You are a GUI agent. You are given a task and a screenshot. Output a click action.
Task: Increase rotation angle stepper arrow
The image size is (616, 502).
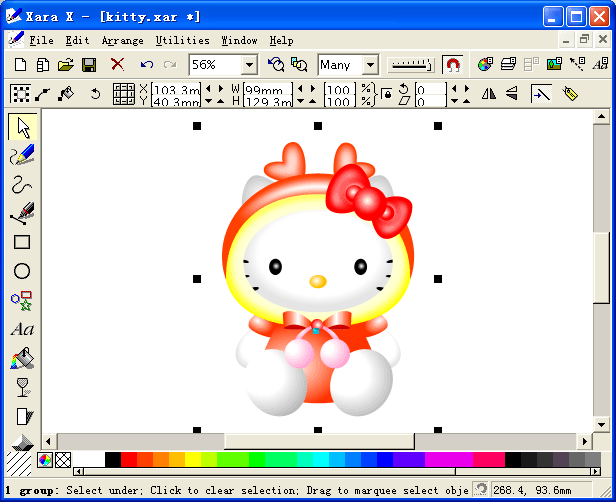coord(466,89)
